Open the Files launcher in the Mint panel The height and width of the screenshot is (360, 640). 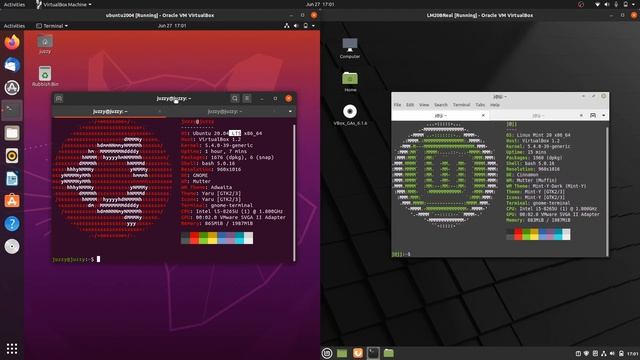(389, 353)
